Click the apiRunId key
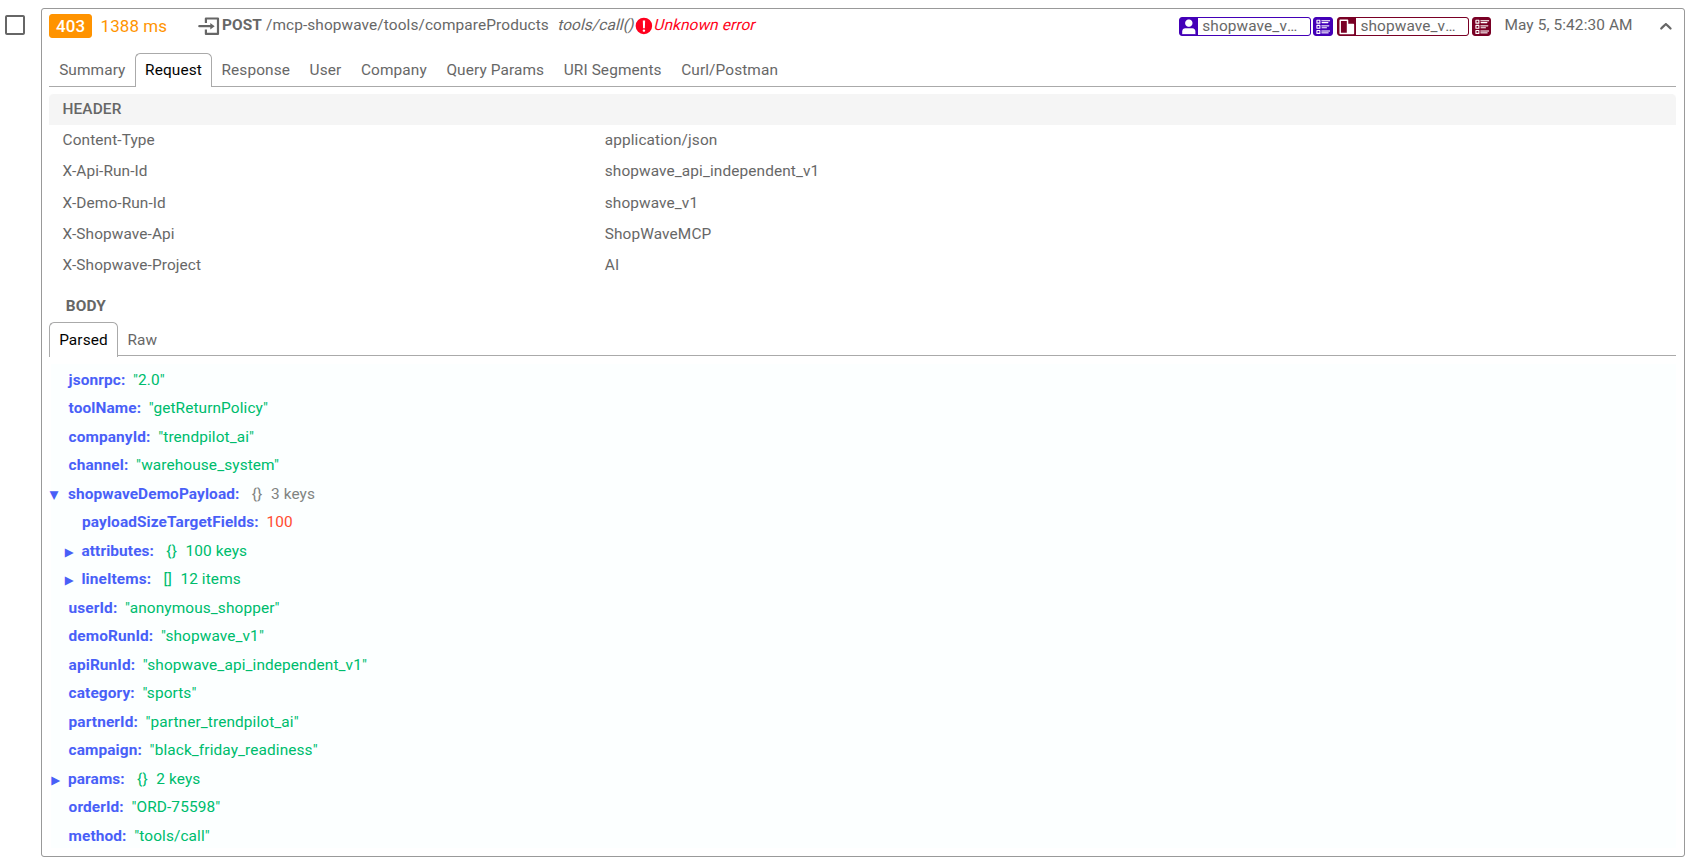 (101, 665)
